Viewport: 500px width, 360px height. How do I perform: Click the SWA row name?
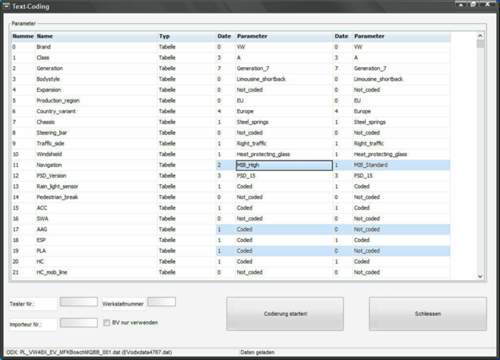tap(42, 219)
